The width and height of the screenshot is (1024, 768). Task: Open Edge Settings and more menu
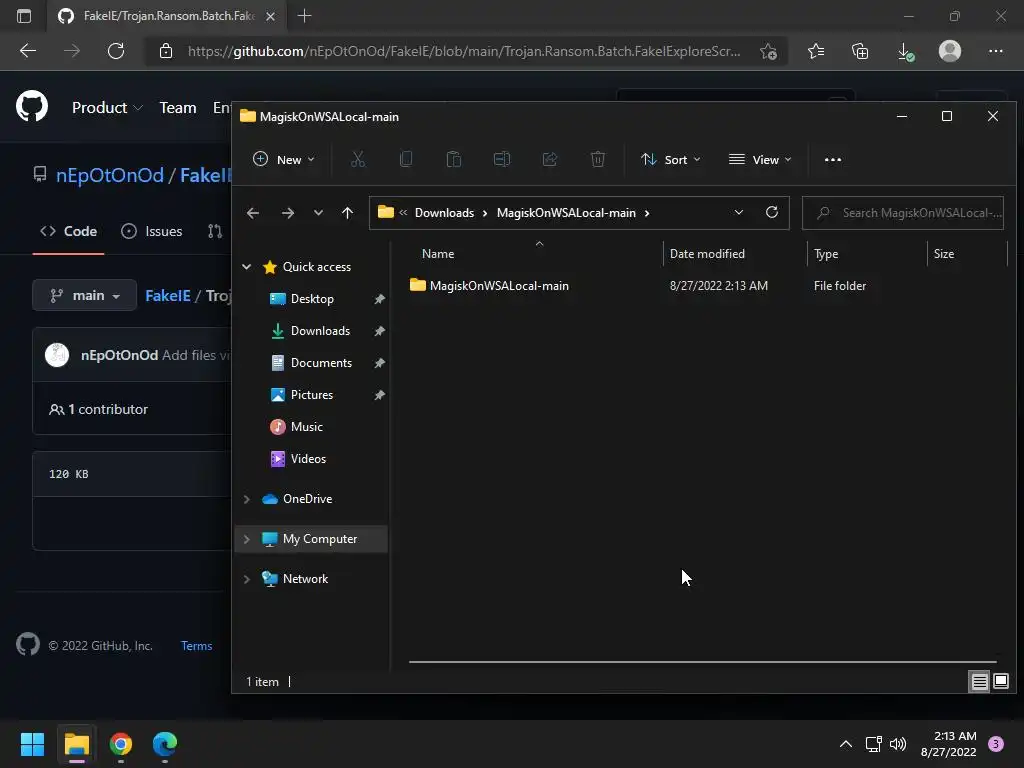tap(995, 51)
